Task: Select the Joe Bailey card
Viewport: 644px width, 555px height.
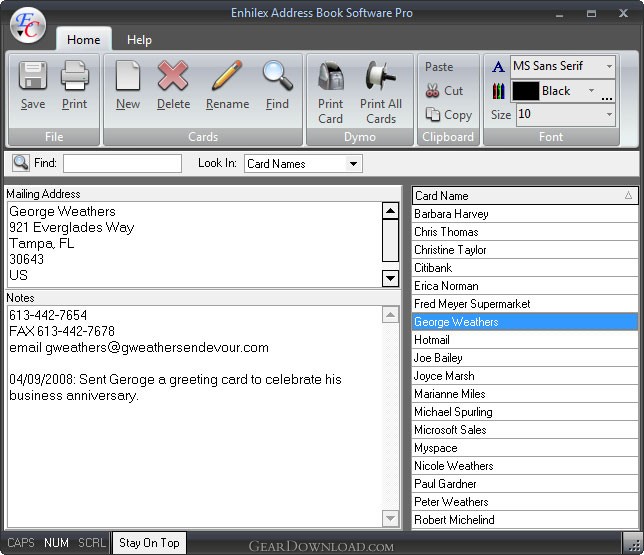Action: coord(525,358)
